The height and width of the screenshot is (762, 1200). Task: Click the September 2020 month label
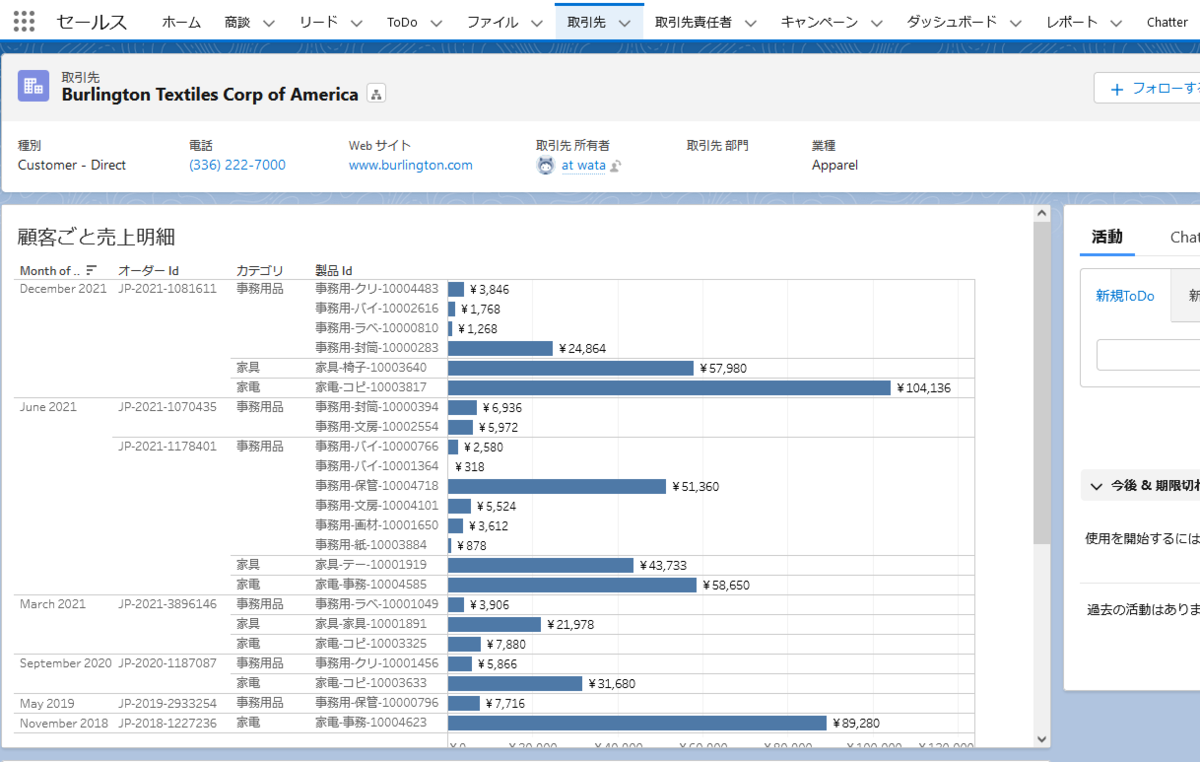point(65,663)
